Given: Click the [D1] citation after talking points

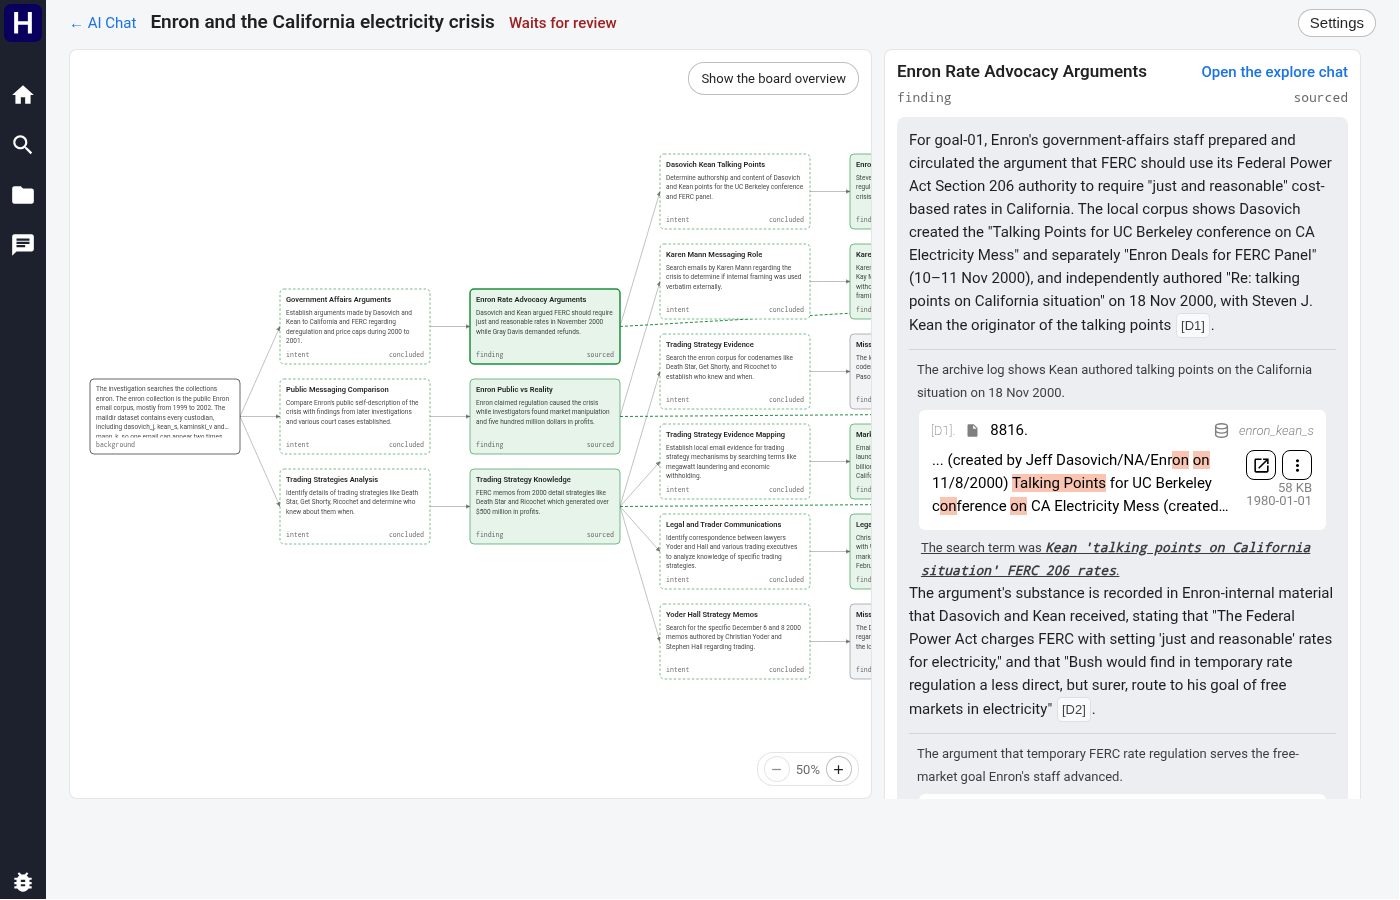Looking at the screenshot, I should (1192, 325).
